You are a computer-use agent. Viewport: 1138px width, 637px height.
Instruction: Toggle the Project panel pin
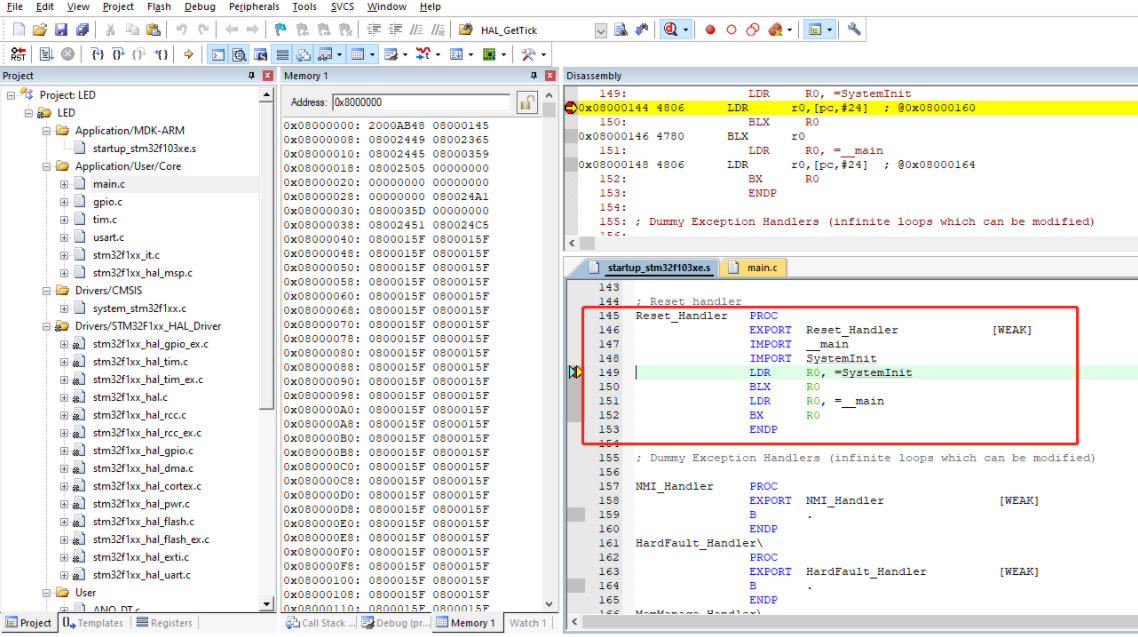tap(252, 75)
